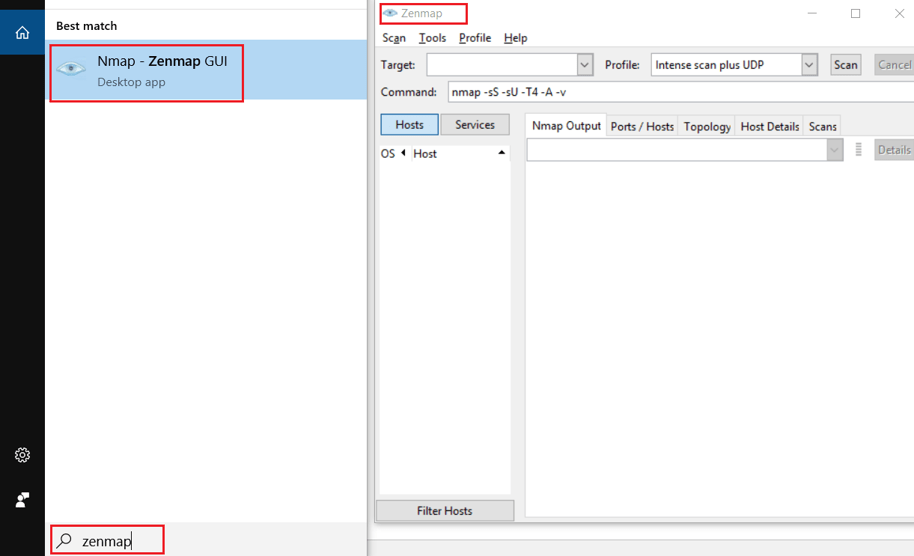
Task: Open Nmap - Zenmap GUI search result
Action: [x=206, y=71]
